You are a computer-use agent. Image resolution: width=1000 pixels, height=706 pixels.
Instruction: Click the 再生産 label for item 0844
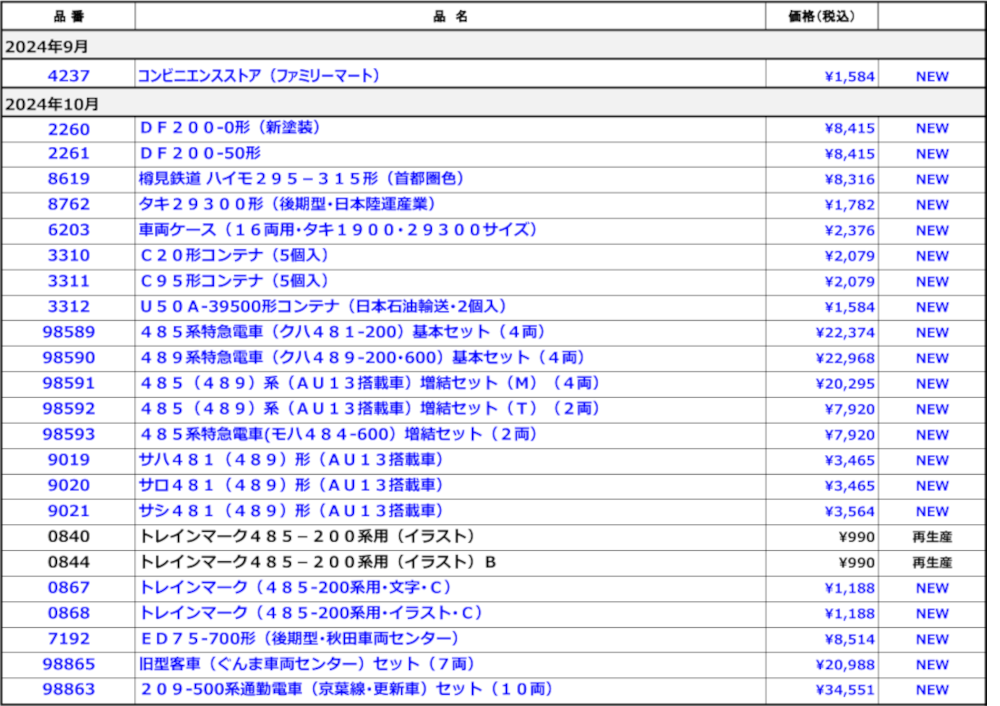932,563
